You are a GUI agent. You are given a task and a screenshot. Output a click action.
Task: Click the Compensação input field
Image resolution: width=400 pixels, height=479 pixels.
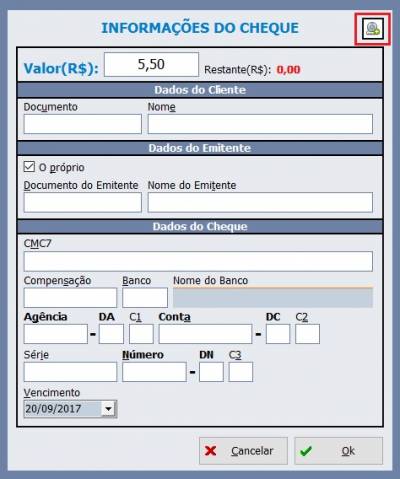[70, 298]
